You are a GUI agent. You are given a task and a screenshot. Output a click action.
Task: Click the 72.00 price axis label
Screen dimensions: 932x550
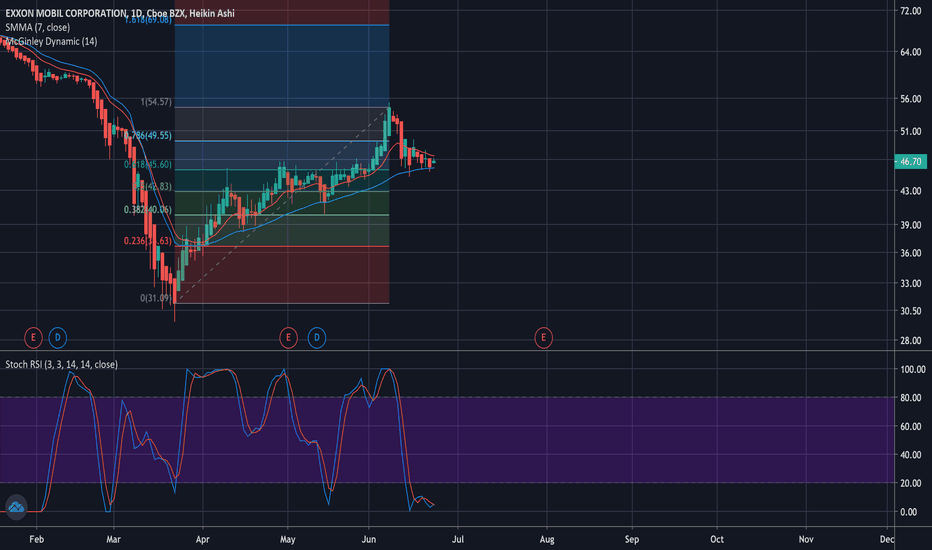(x=911, y=11)
